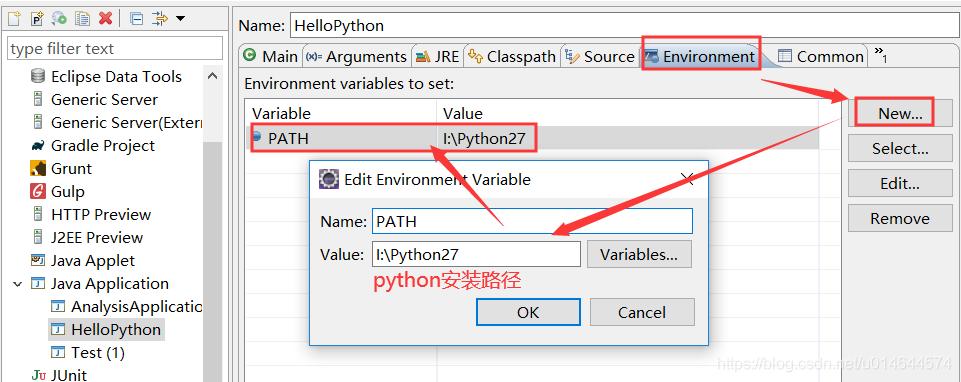Open the AnalysisApplicatio configuration
The height and width of the screenshot is (382, 961).
tap(137, 307)
